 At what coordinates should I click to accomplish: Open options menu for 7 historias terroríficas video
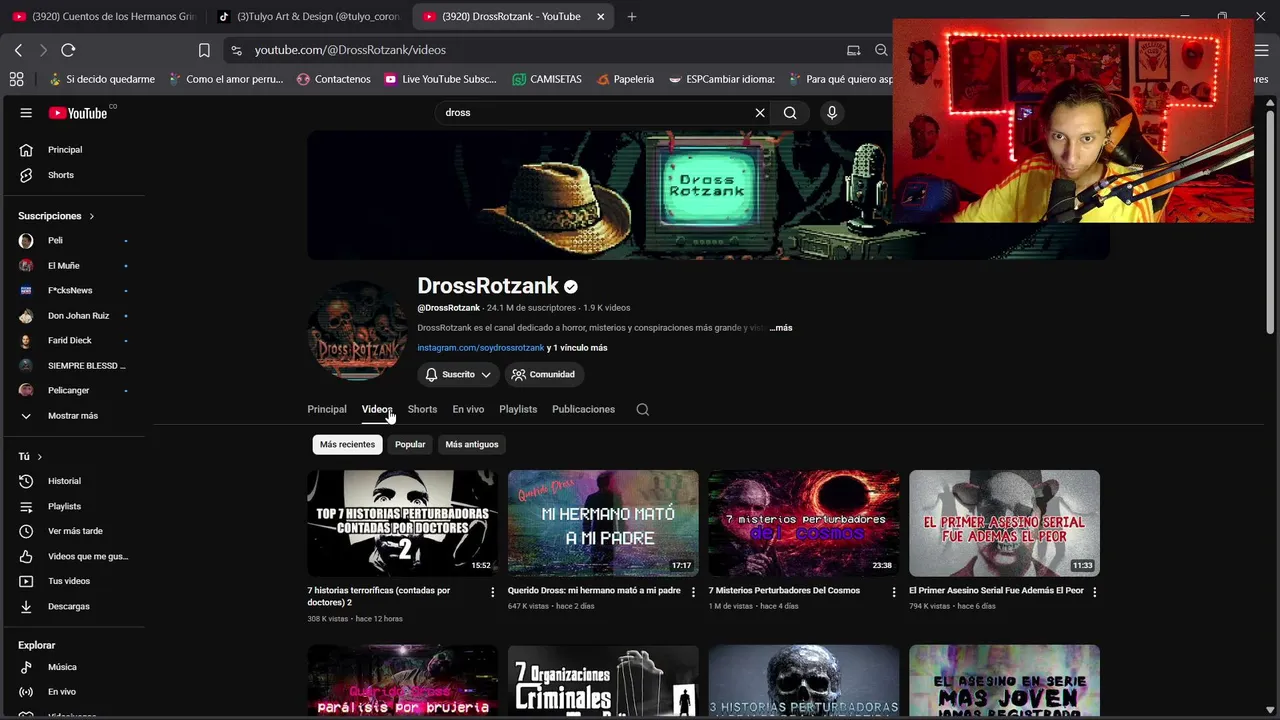pyautogui.click(x=492, y=592)
